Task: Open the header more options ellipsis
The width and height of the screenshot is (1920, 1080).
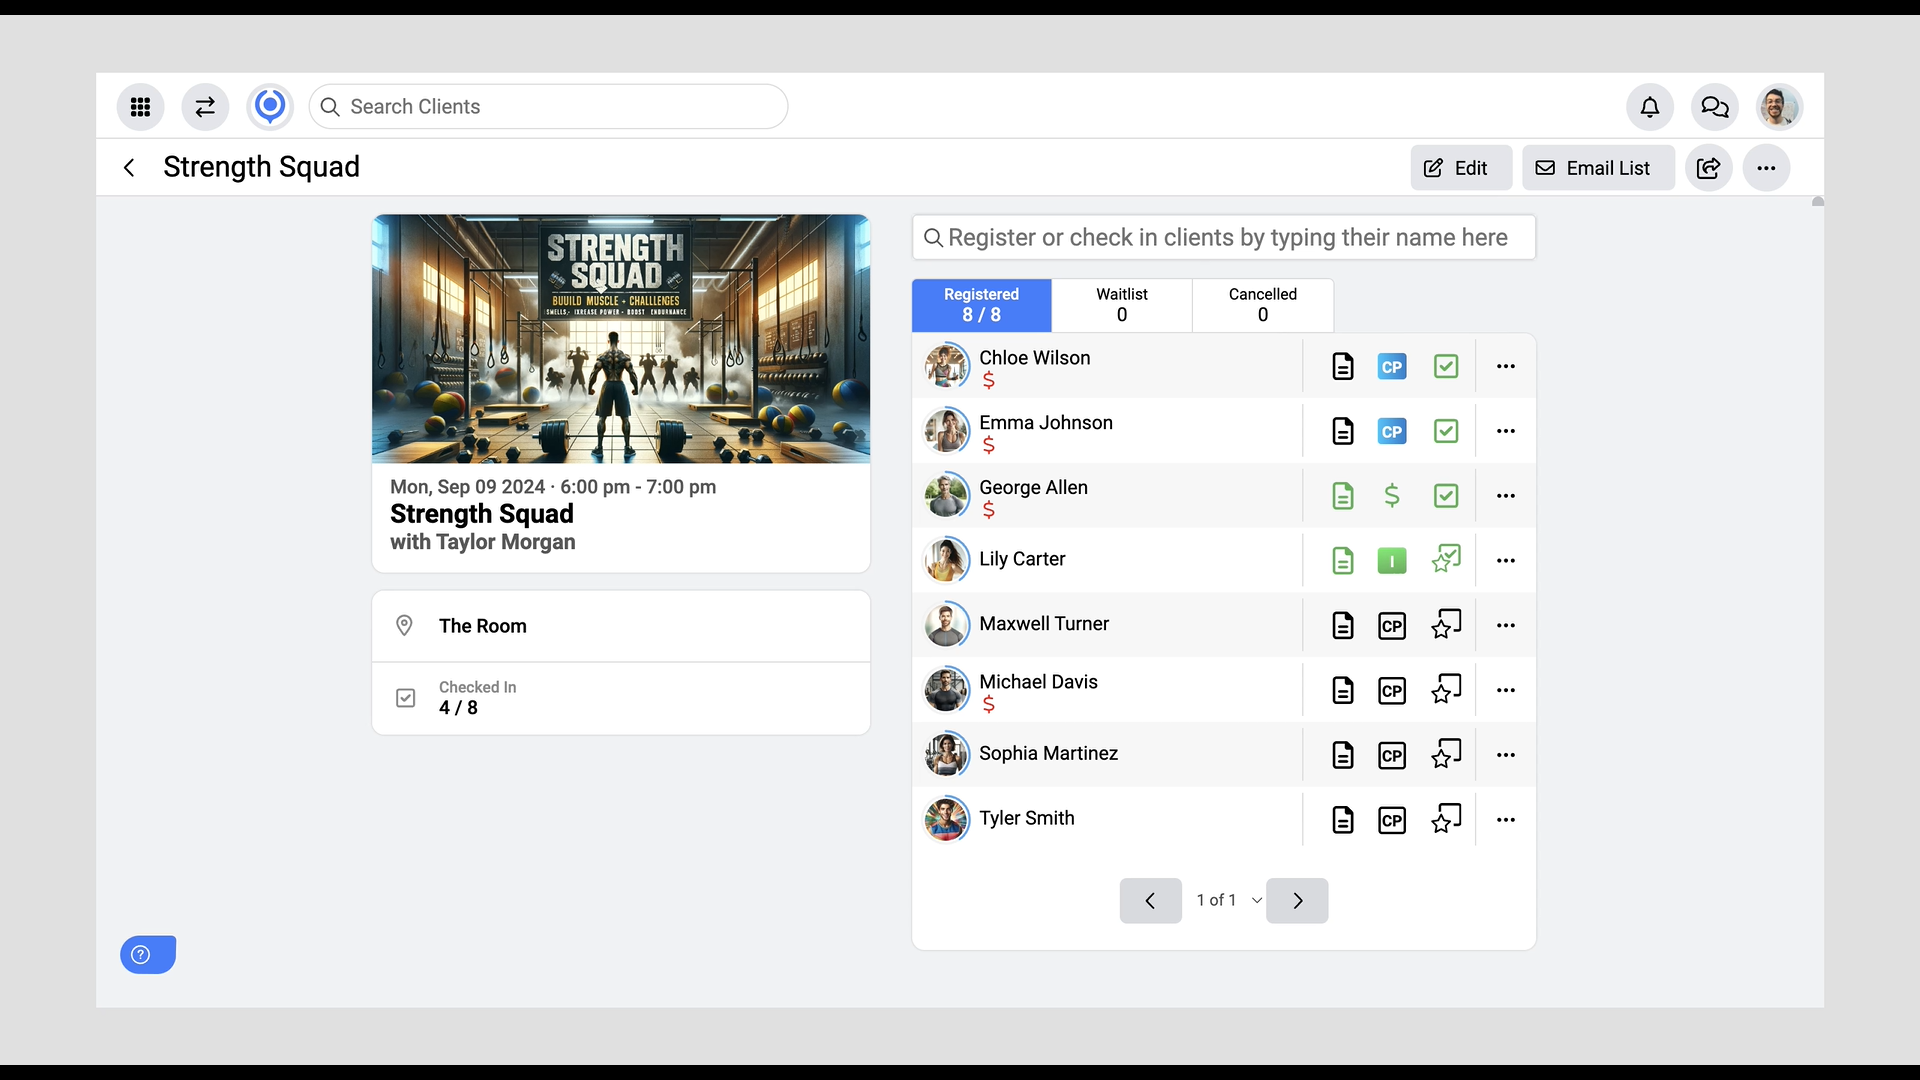Action: coord(1767,168)
